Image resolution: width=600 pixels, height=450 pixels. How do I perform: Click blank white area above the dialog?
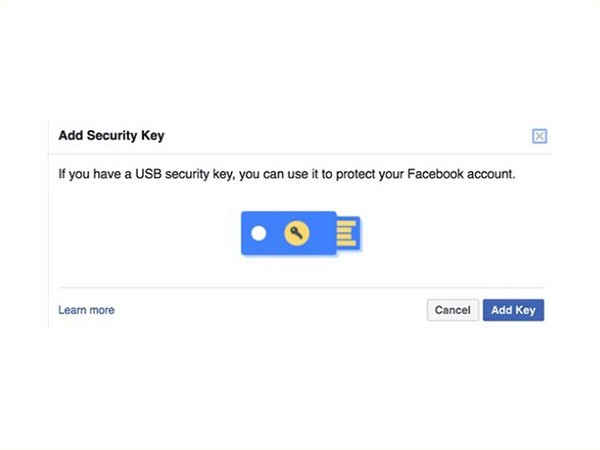point(300,60)
